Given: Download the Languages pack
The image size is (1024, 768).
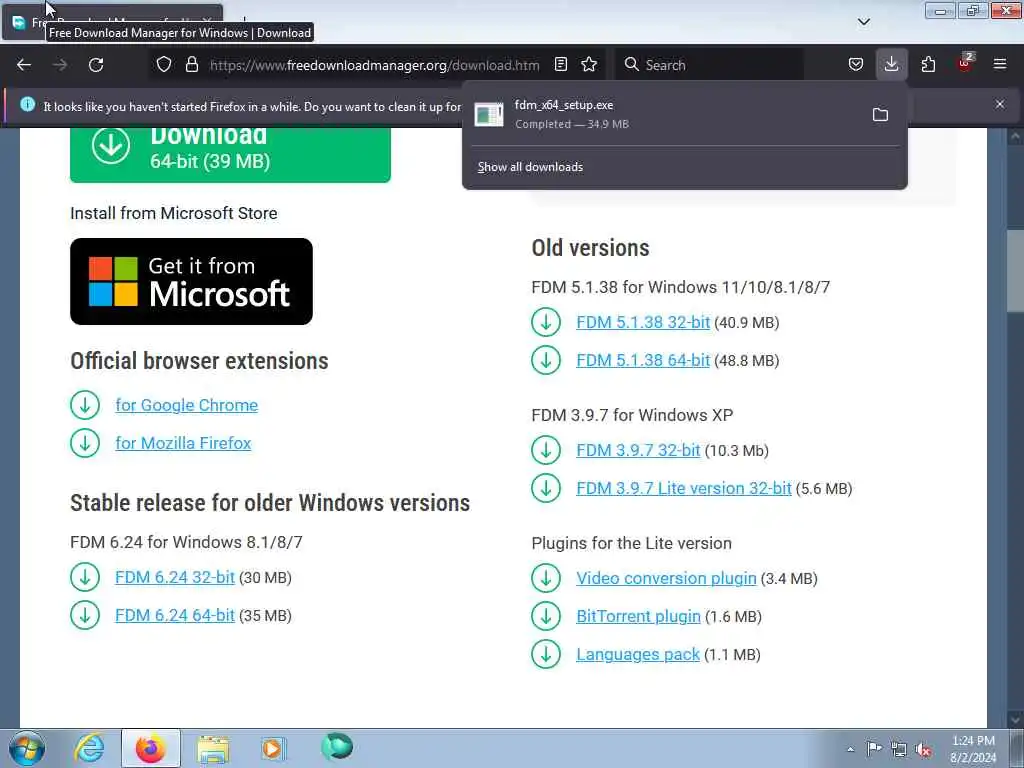Looking at the screenshot, I should tap(637, 654).
